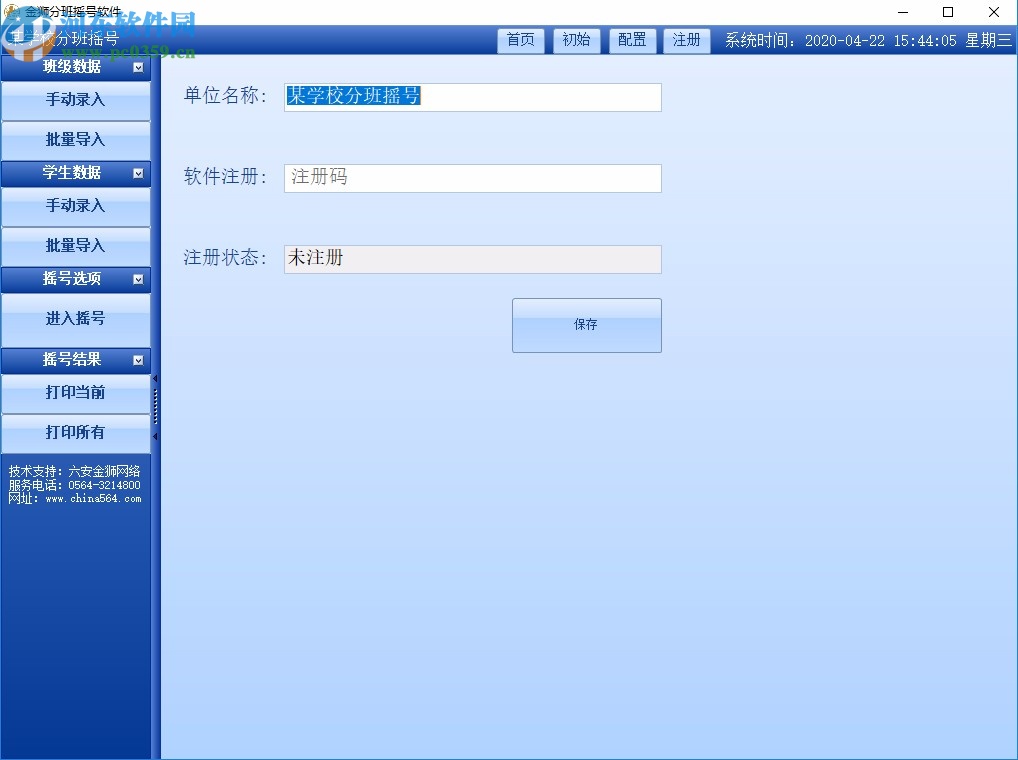The width and height of the screenshot is (1018, 760).
Task: Collapse the 学生数据 section
Action: coord(139,173)
